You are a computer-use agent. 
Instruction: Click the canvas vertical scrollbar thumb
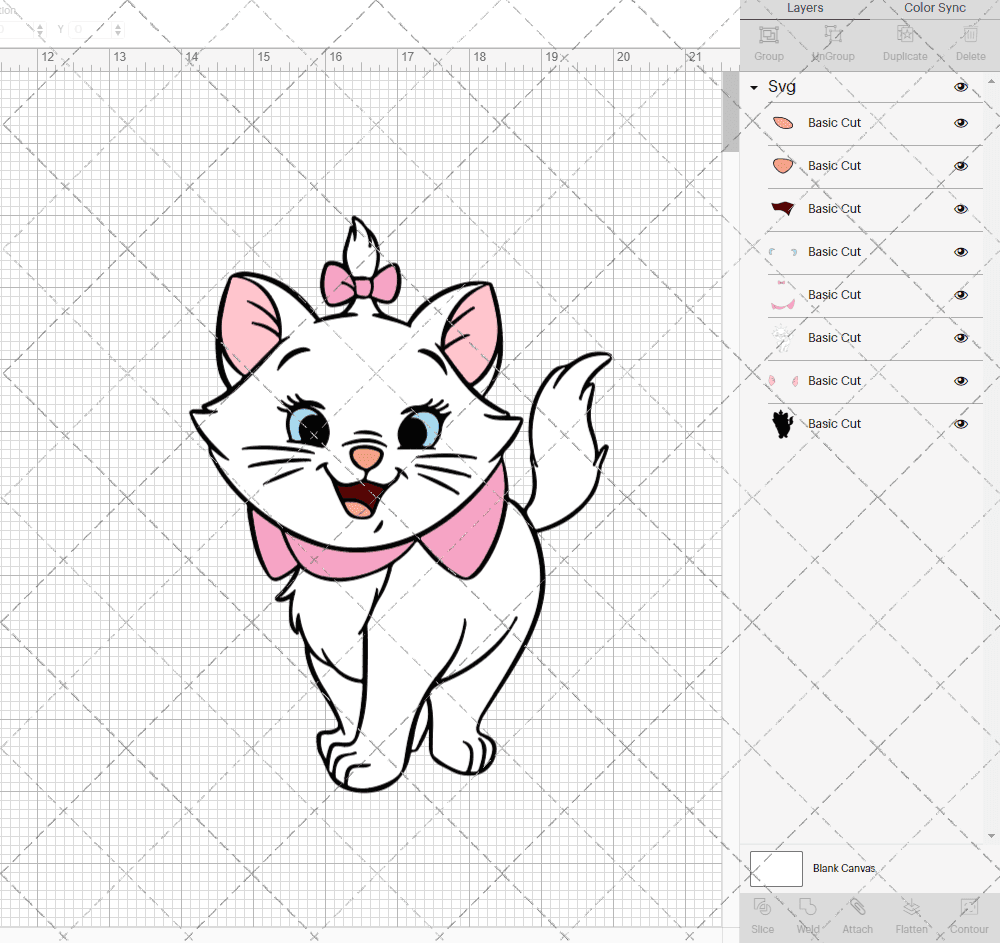tap(730, 112)
